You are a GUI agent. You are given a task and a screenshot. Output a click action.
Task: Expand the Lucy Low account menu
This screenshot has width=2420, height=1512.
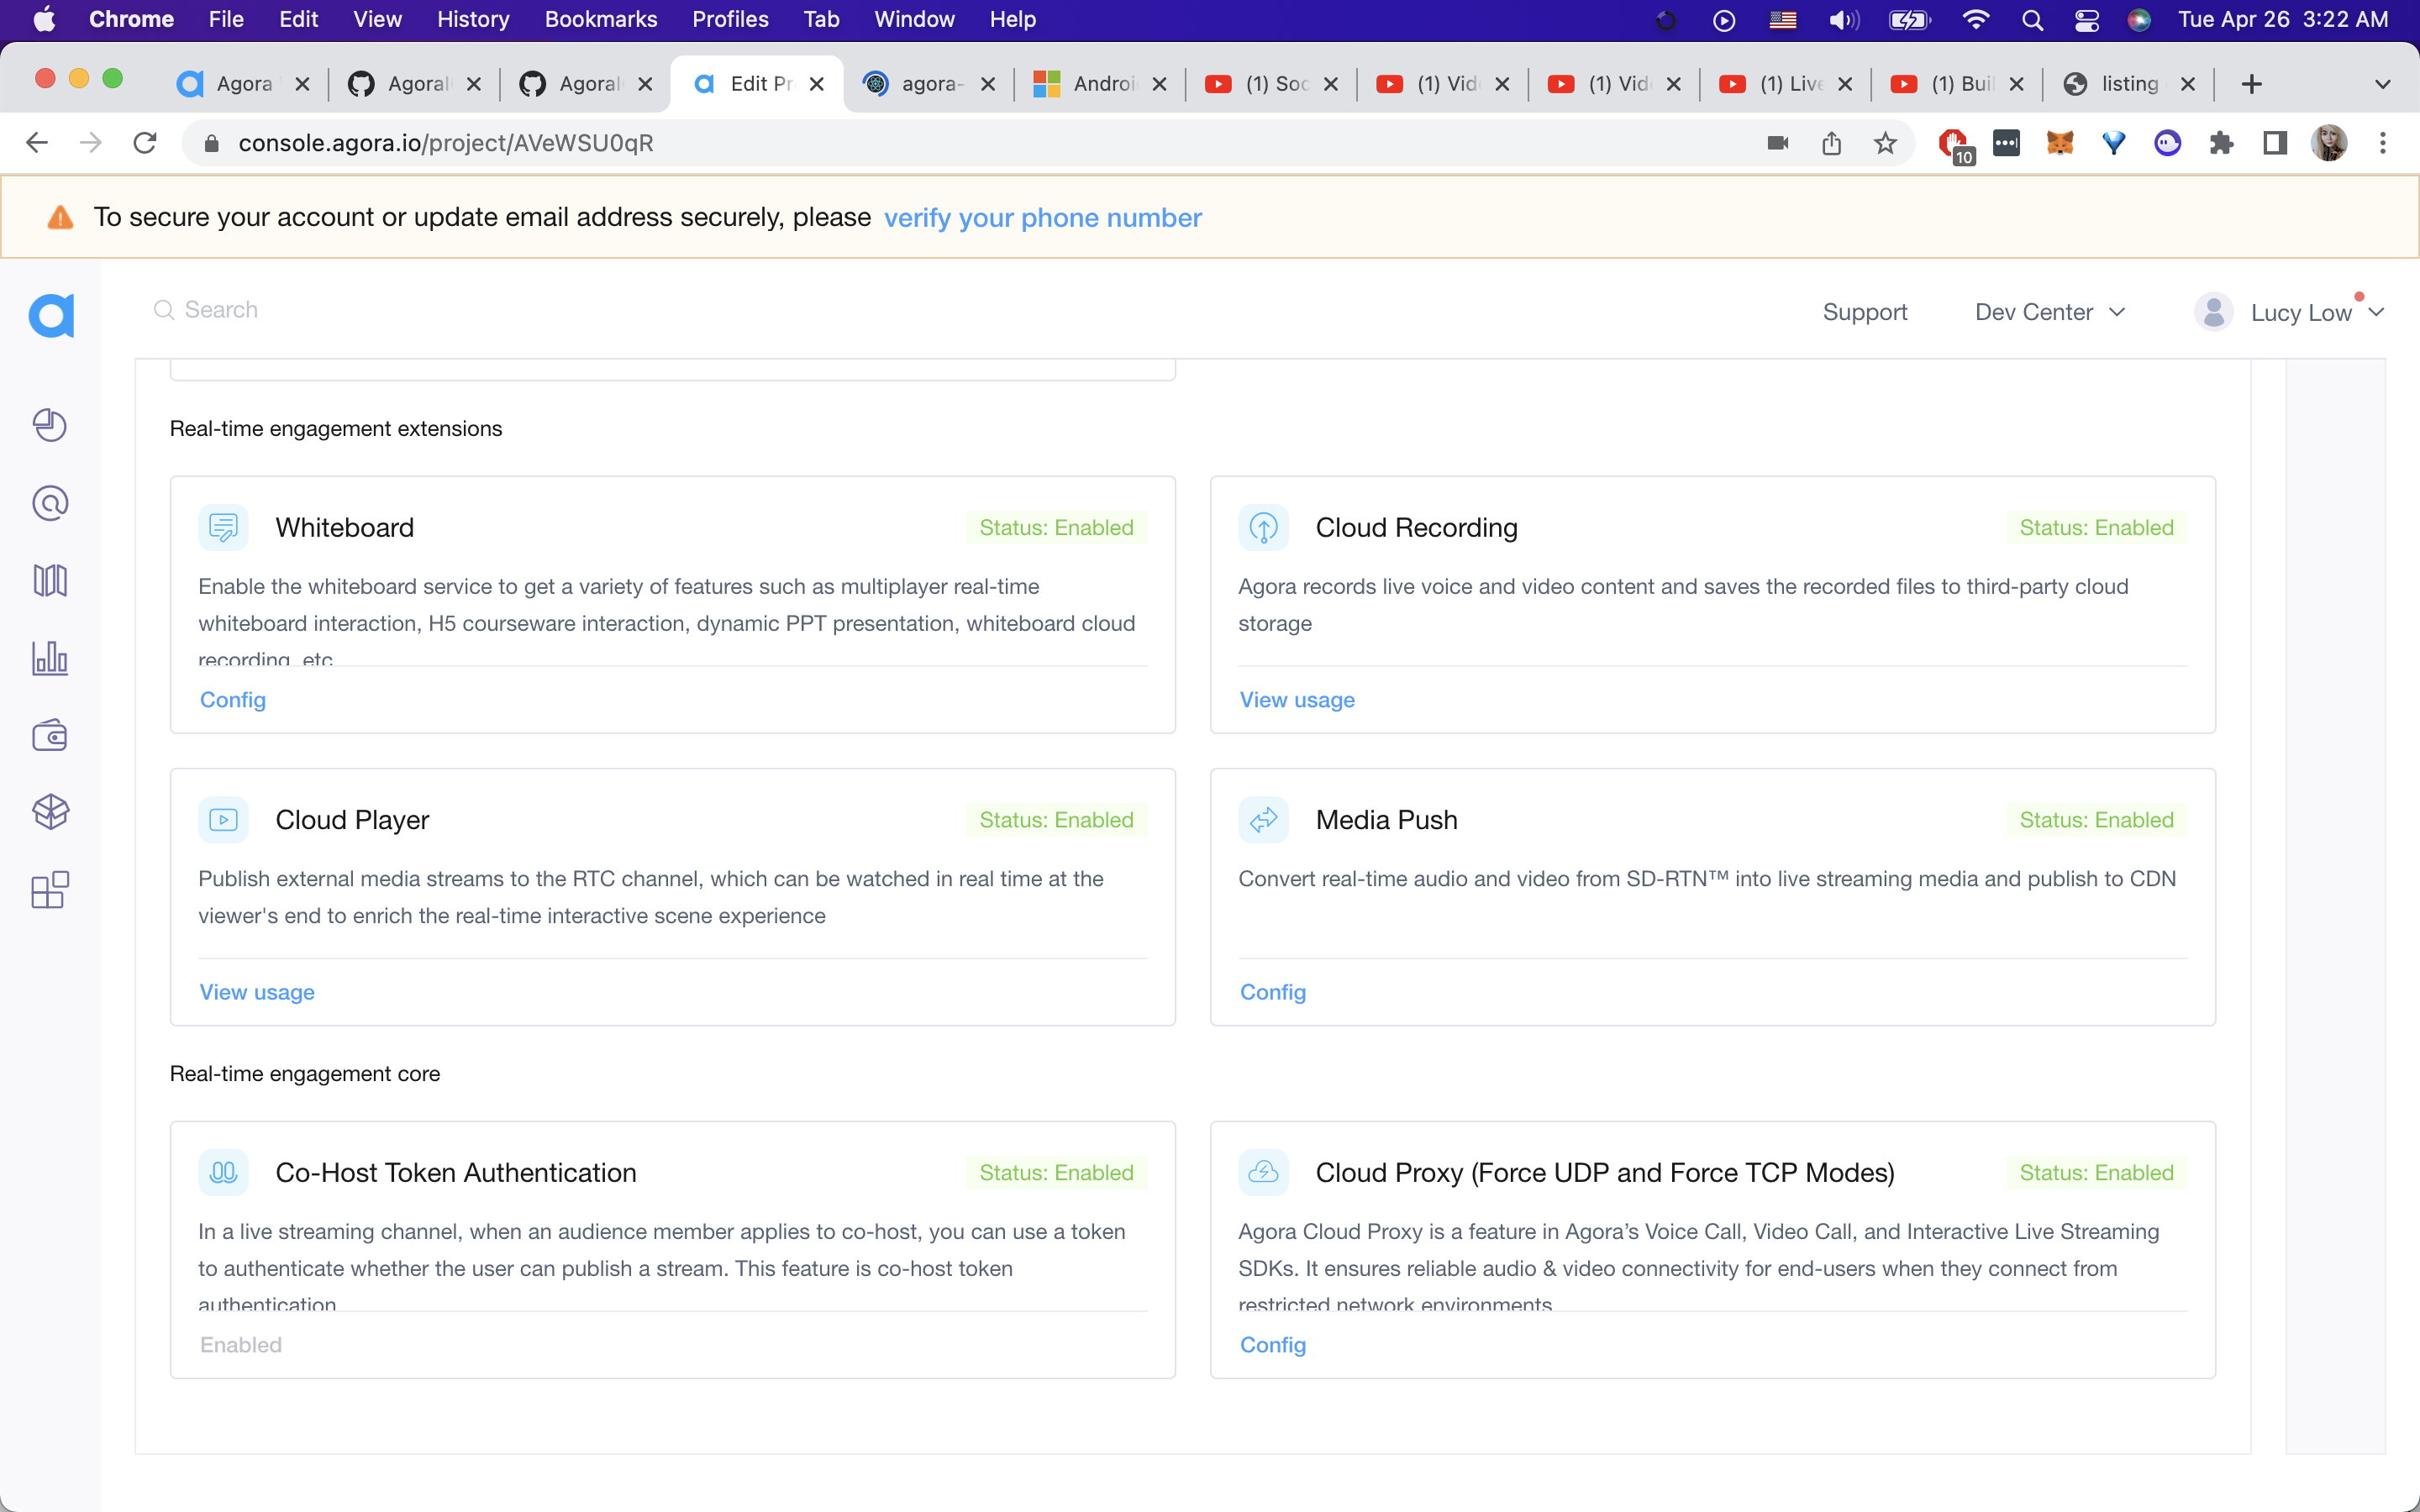[2299, 313]
